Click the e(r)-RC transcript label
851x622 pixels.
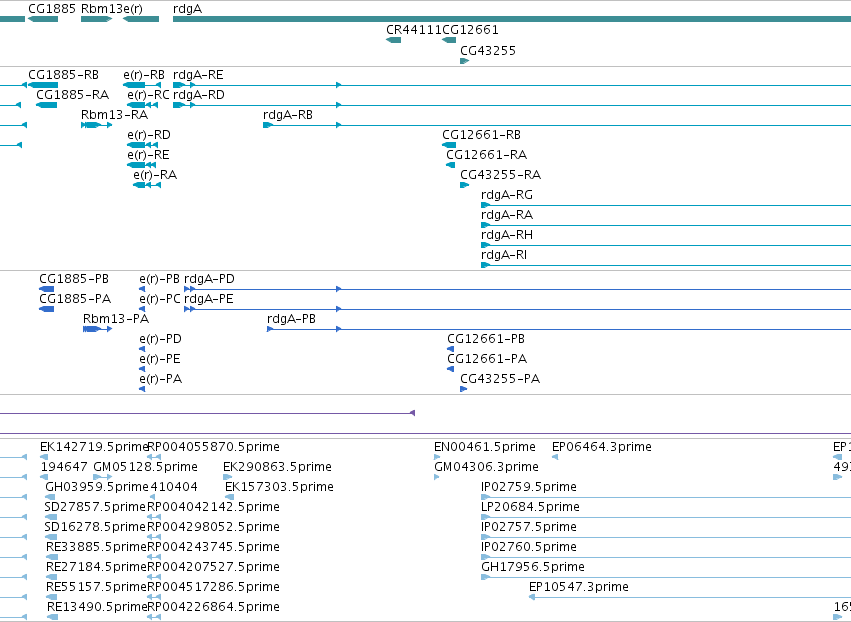click(148, 95)
